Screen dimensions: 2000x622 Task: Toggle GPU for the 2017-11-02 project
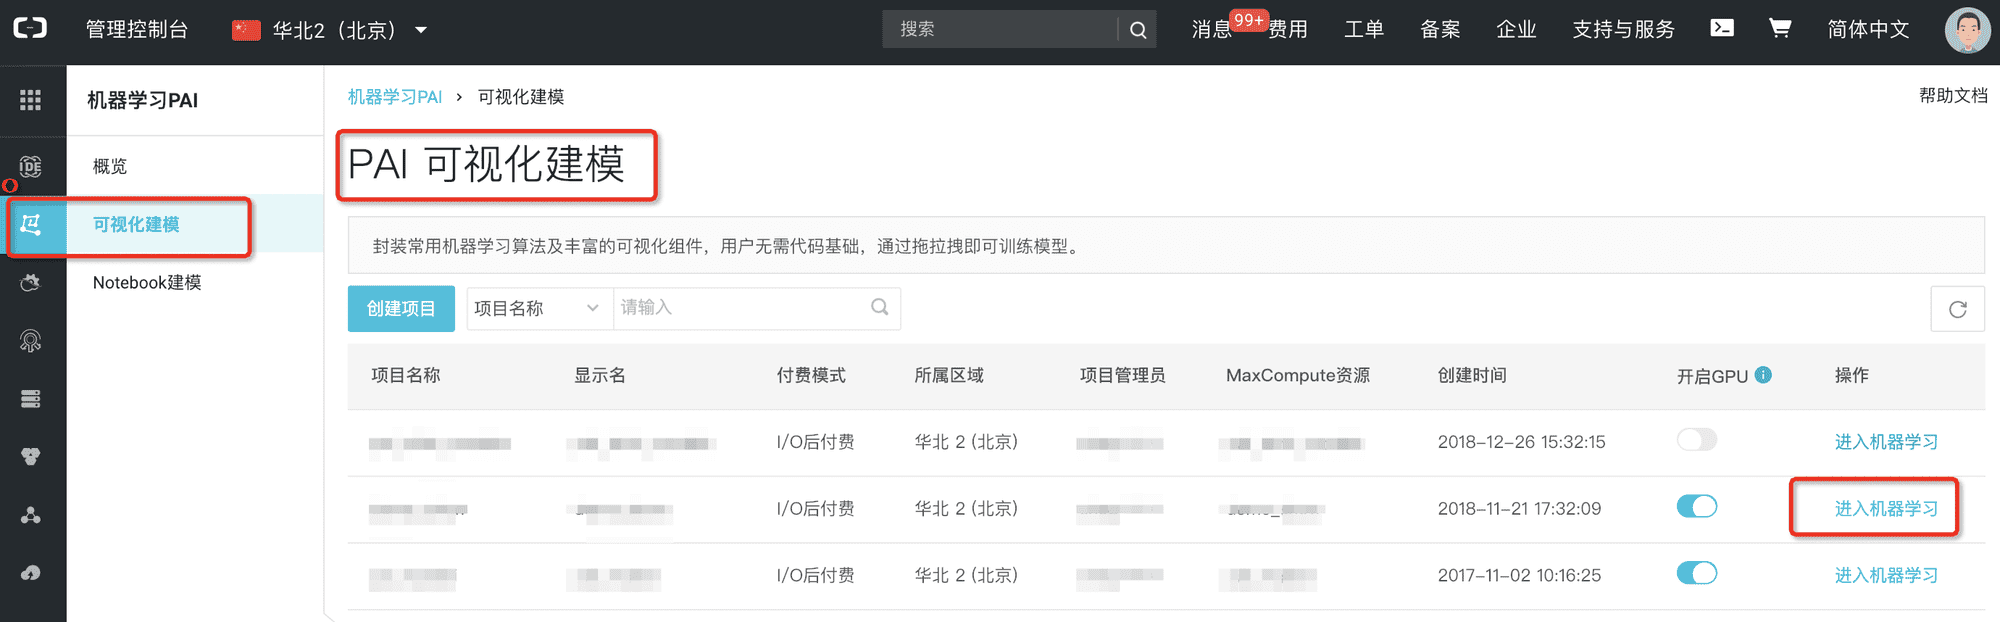click(1697, 573)
